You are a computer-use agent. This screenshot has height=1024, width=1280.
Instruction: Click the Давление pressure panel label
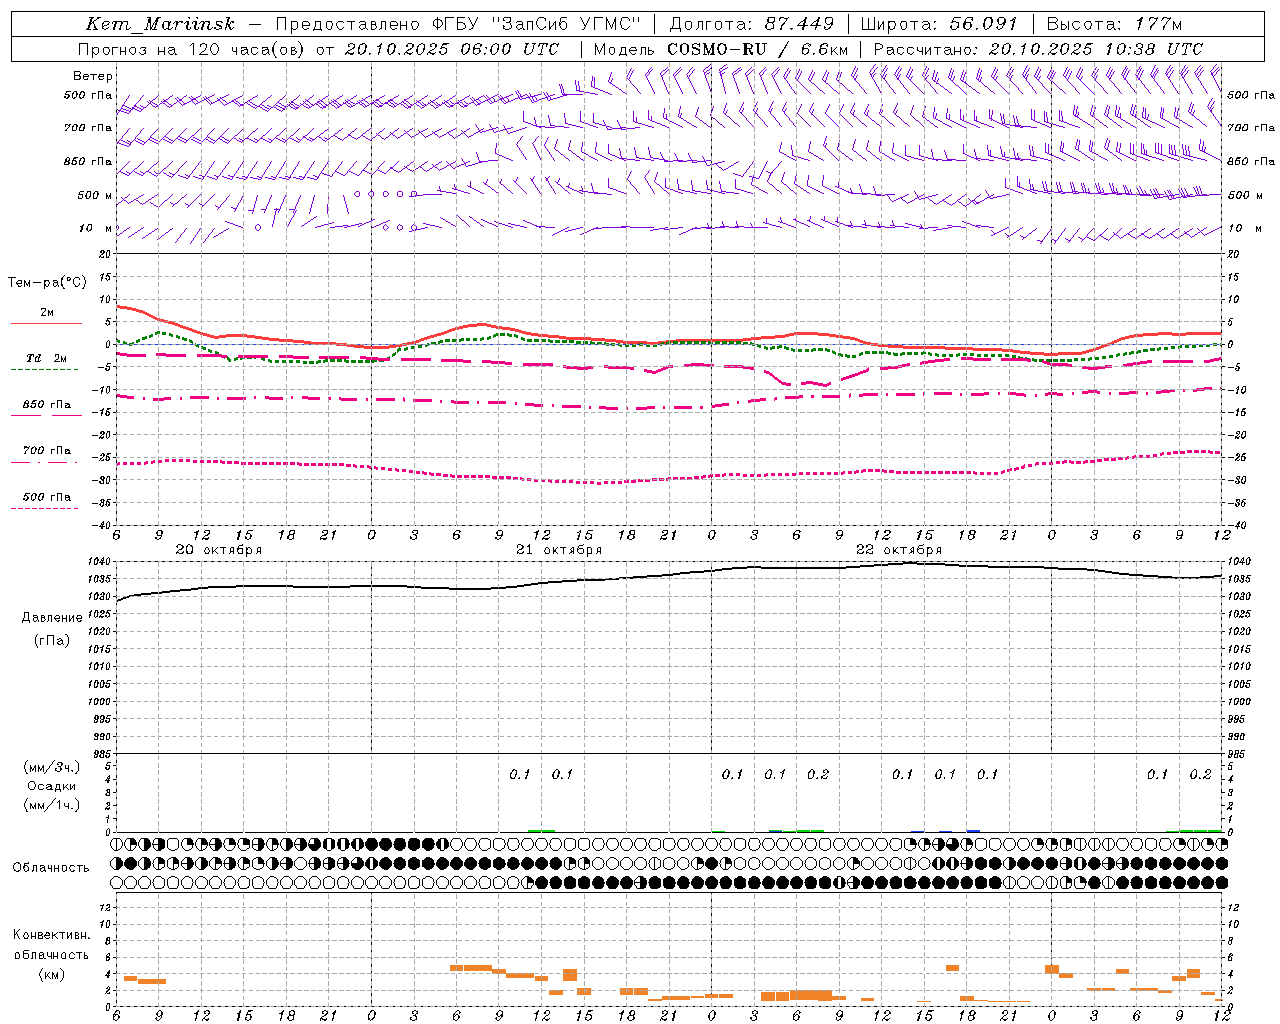[x=52, y=618]
